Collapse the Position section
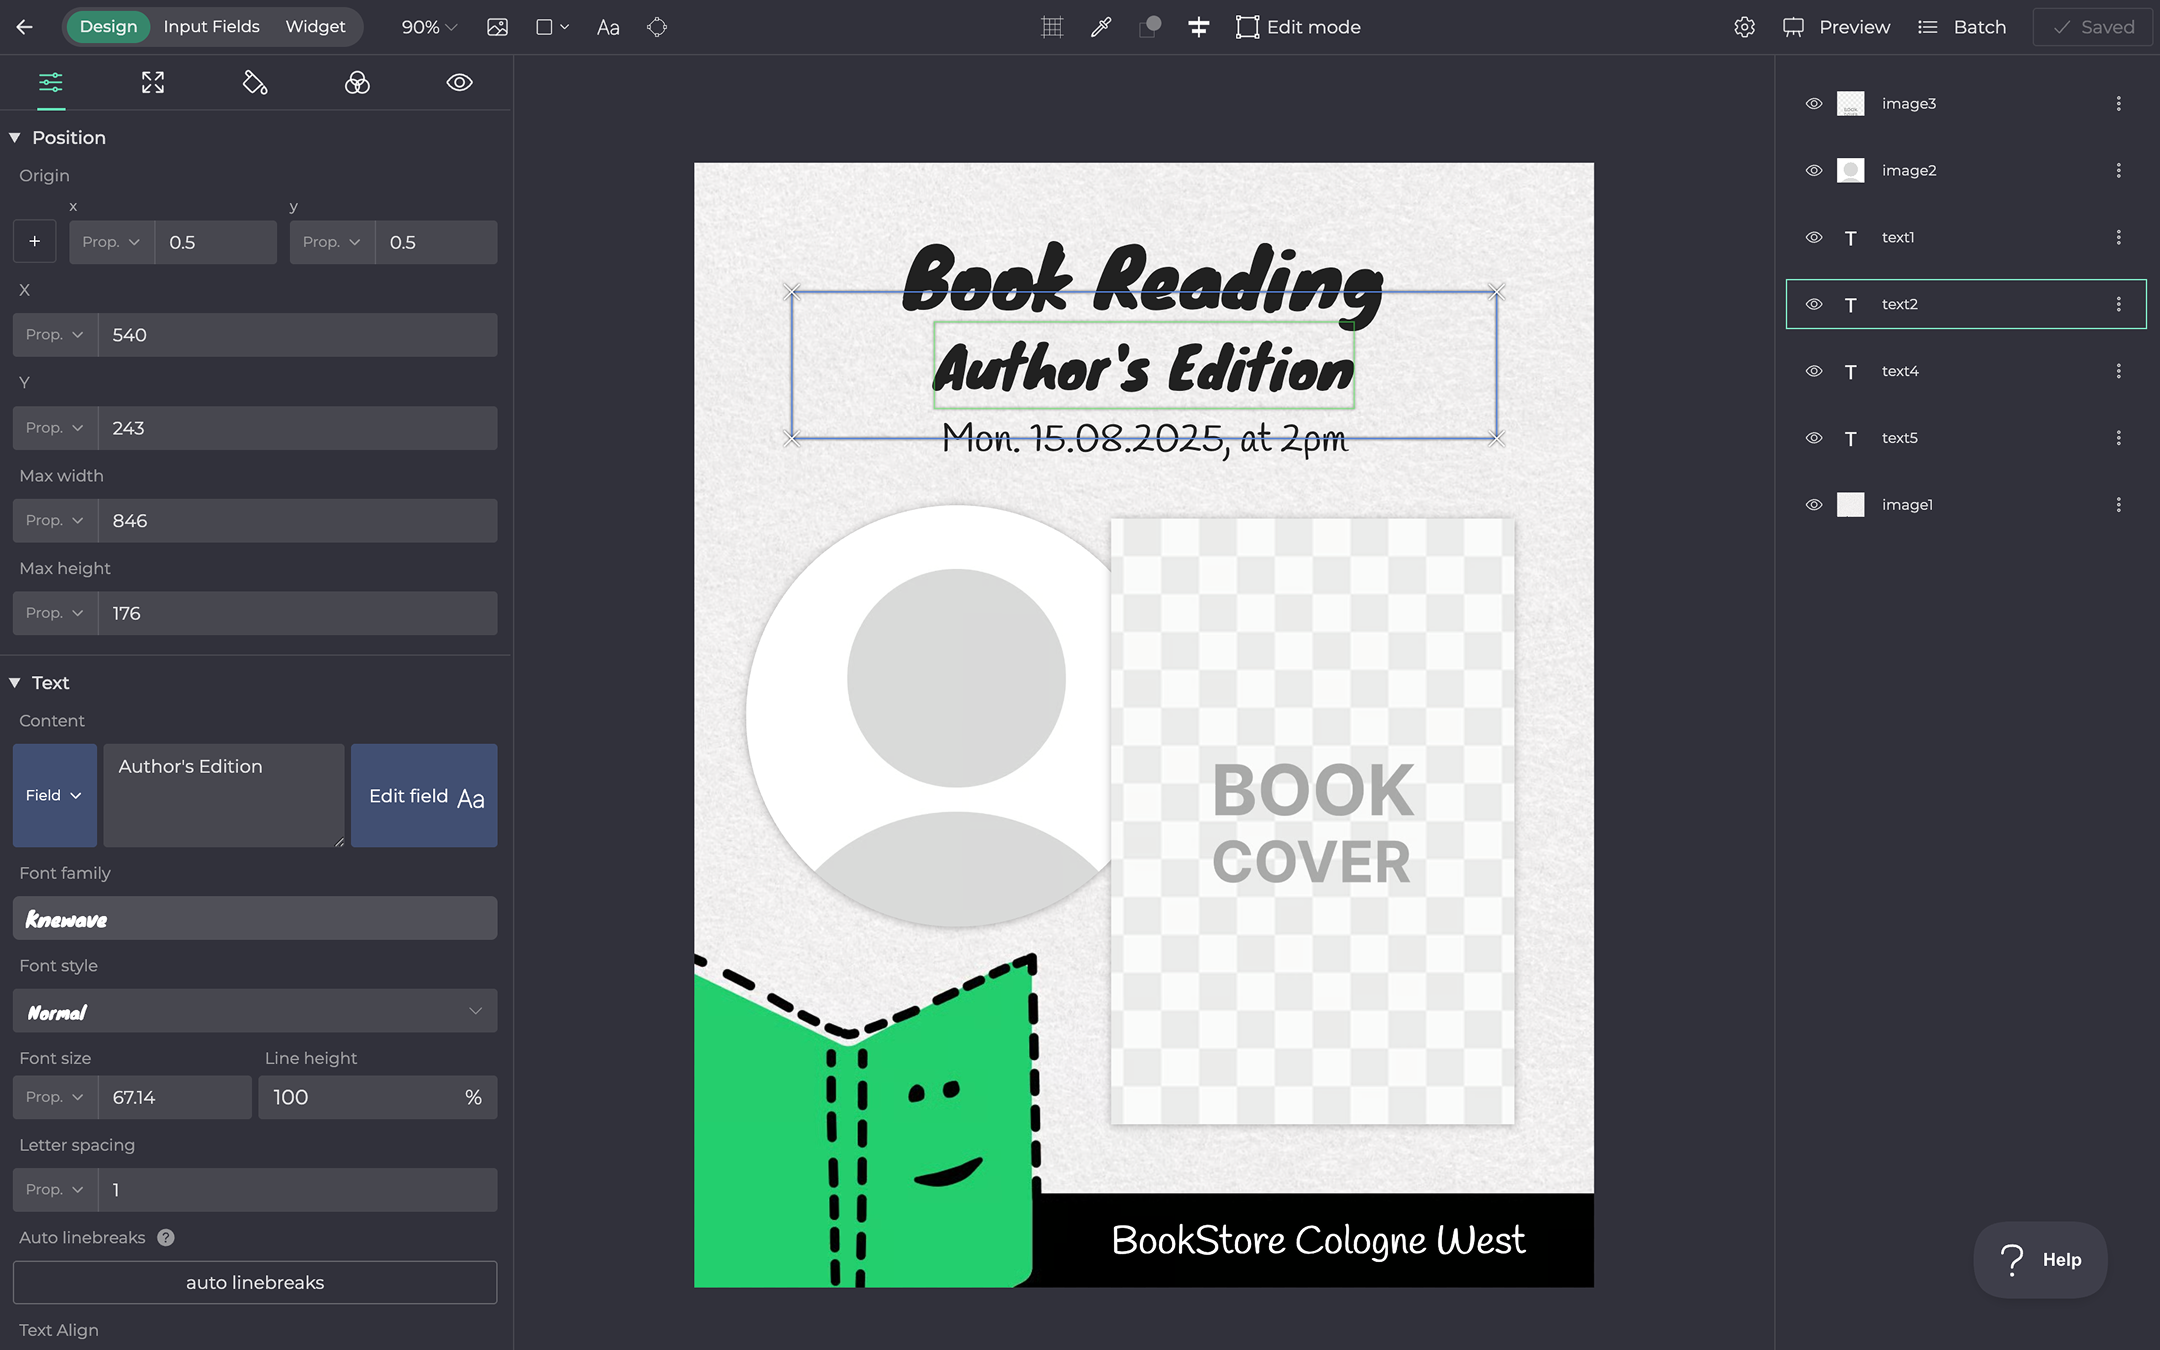 point(15,138)
